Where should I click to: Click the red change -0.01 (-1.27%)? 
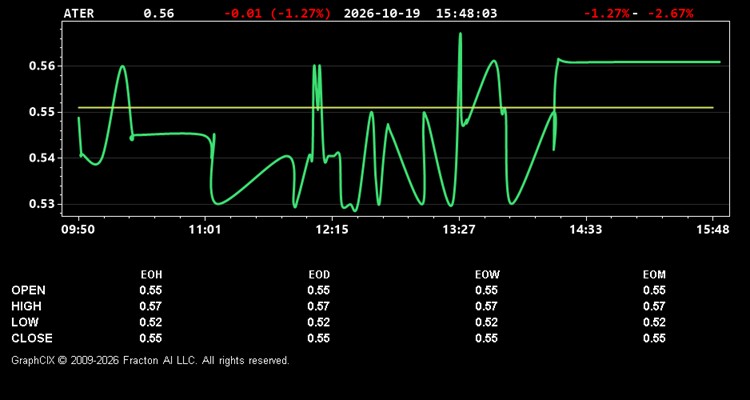(x=277, y=13)
